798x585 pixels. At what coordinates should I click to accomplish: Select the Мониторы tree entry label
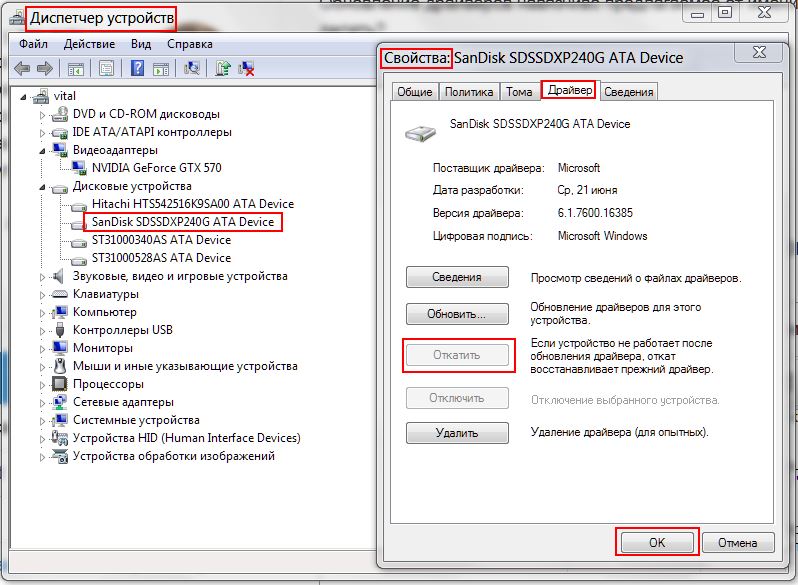pos(103,348)
